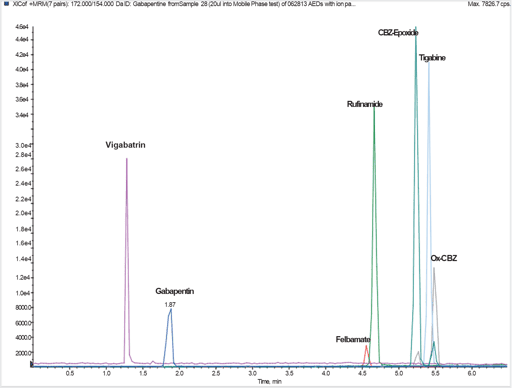Click the Time, min axis label
The height and width of the screenshot is (388, 514).
[269, 381]
